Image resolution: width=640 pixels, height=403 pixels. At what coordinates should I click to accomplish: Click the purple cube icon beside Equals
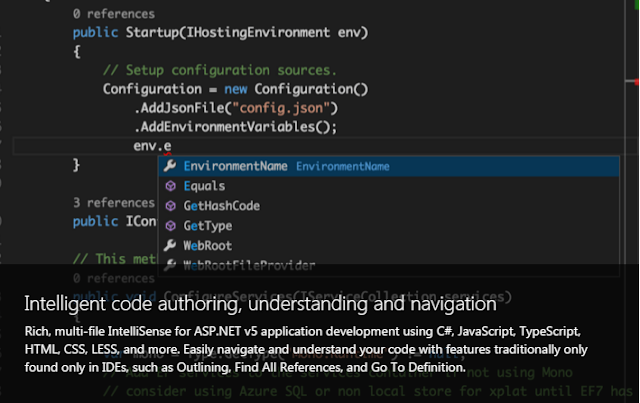pos(171,186)
